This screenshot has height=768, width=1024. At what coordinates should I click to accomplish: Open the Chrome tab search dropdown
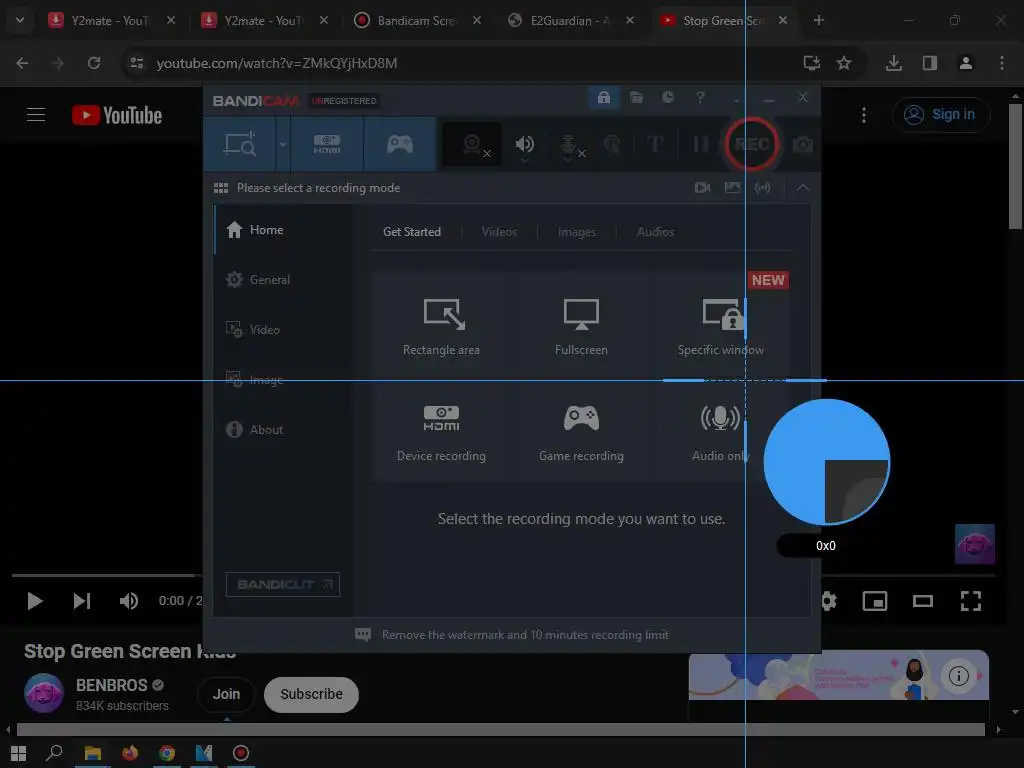(x=20, y=20)
